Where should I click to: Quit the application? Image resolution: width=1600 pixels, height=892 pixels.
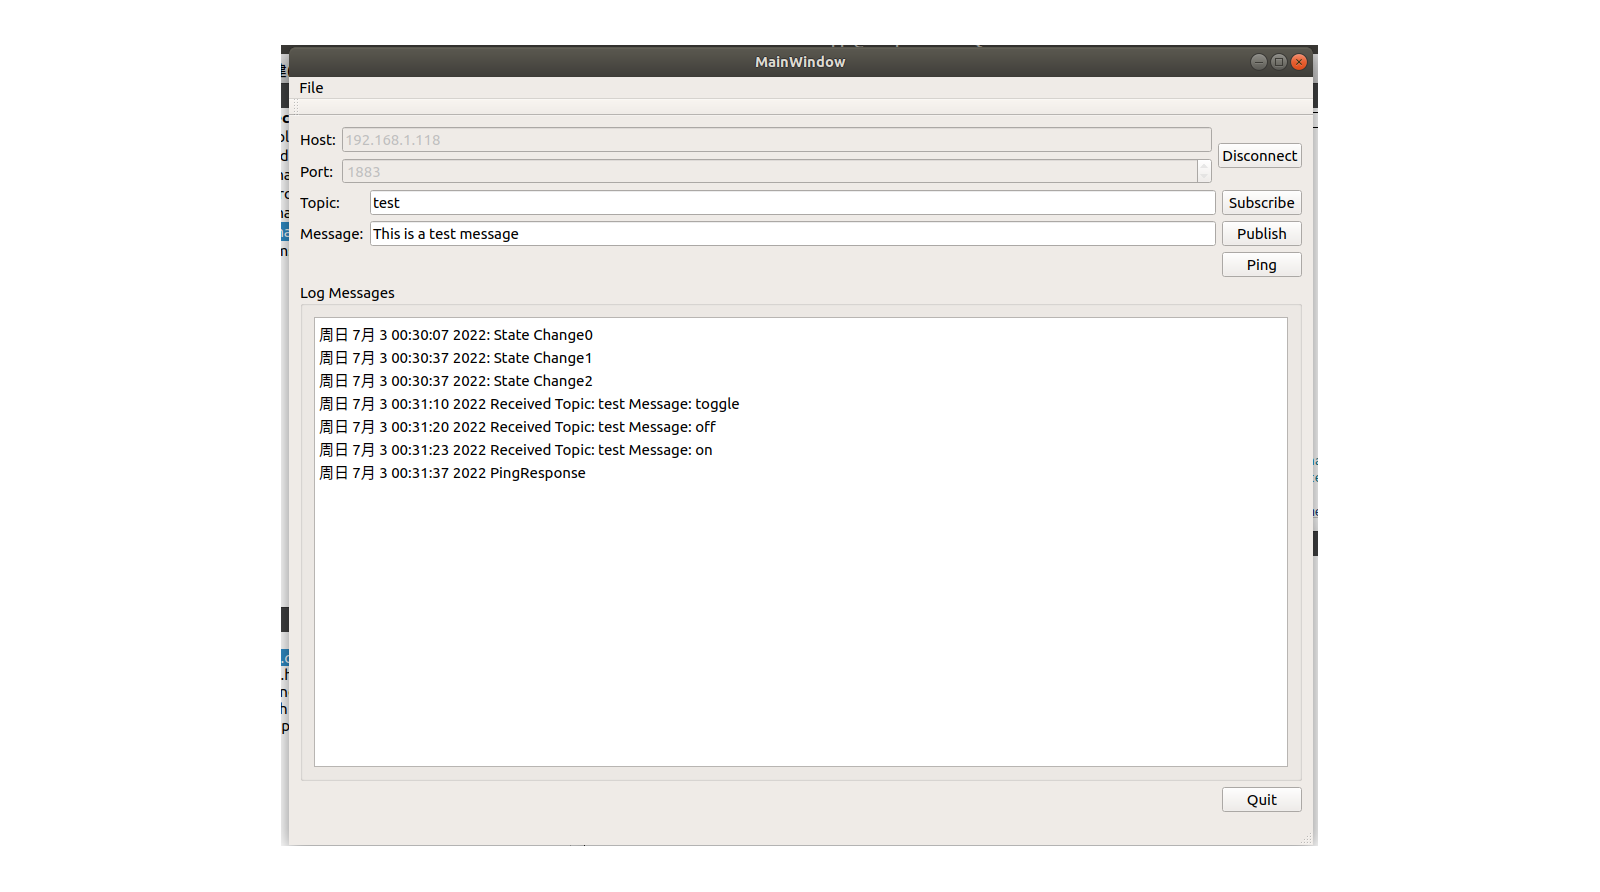(1261, 800)
